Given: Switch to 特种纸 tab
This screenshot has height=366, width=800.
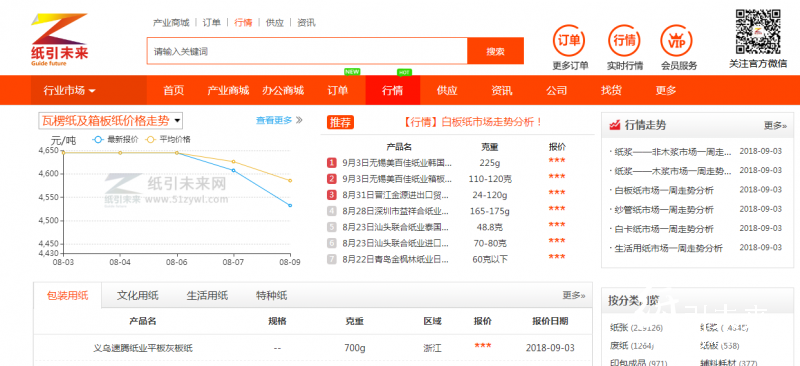Looking at the screenshot, I should 271,296.
